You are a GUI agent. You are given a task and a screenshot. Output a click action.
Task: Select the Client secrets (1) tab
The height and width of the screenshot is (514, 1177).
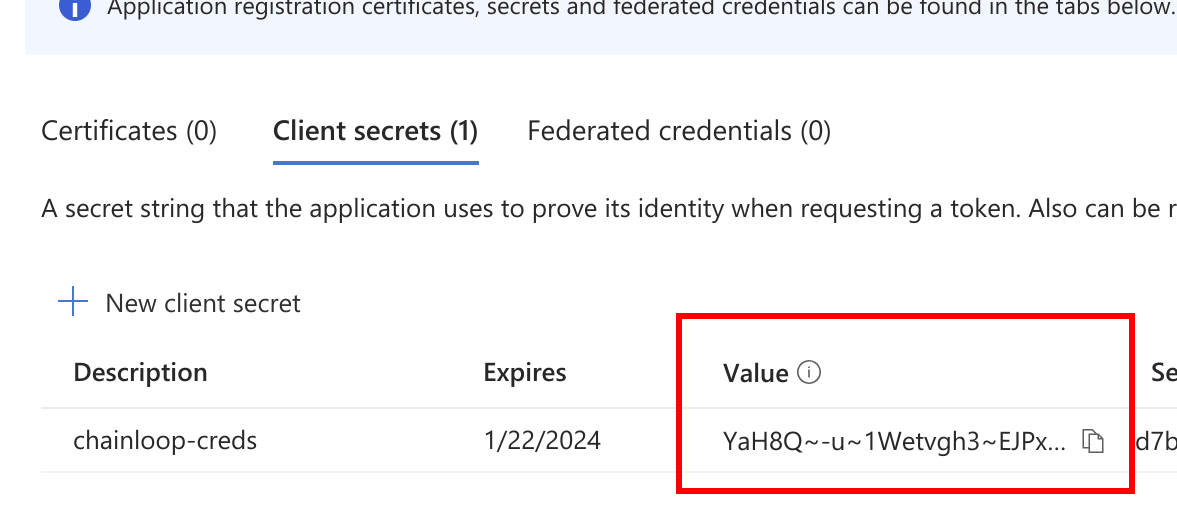coord(375,131)
